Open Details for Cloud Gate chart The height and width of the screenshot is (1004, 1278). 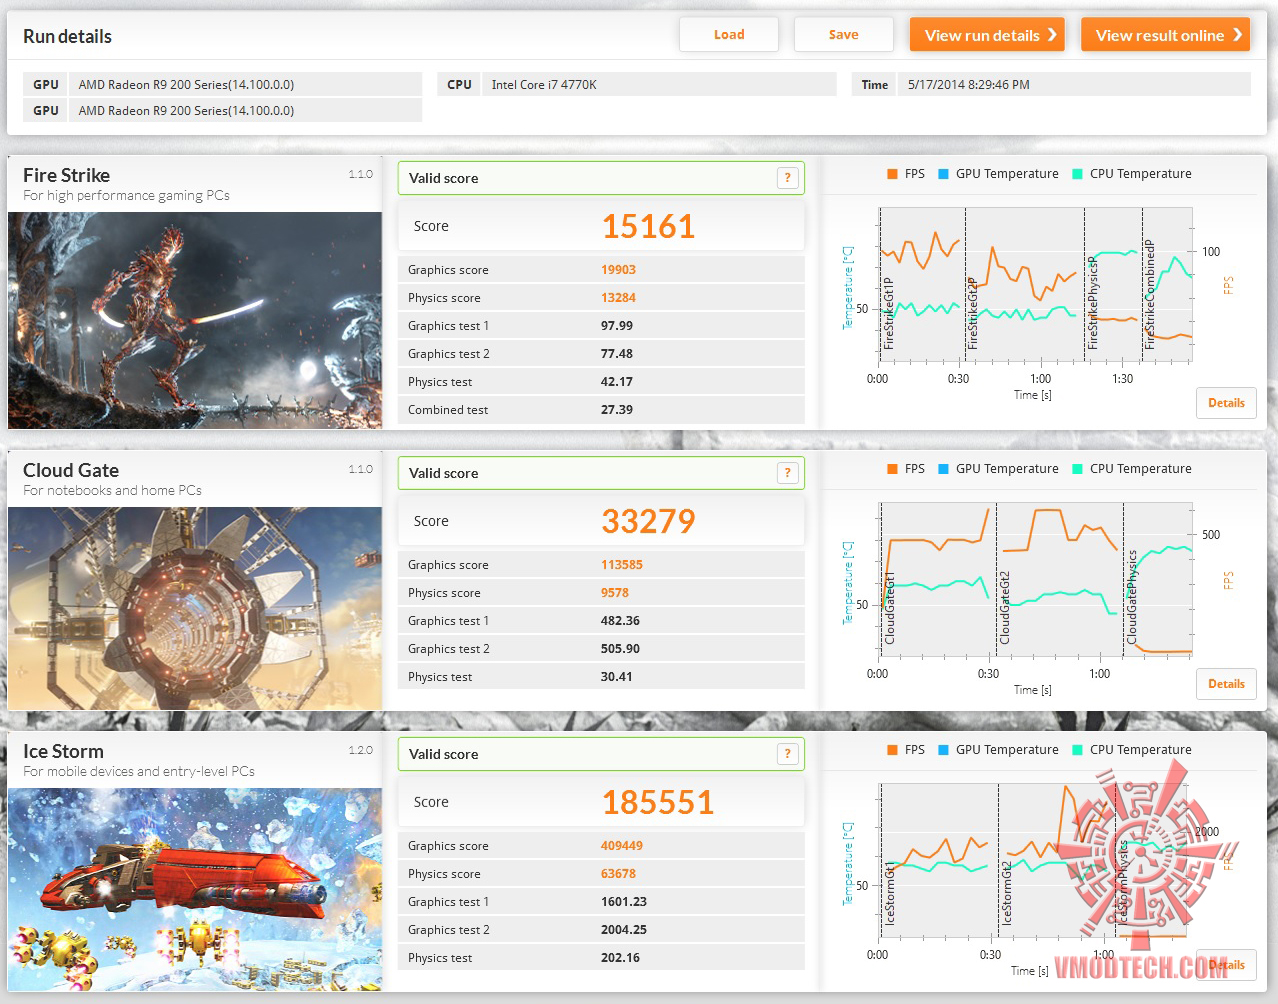1226,684
